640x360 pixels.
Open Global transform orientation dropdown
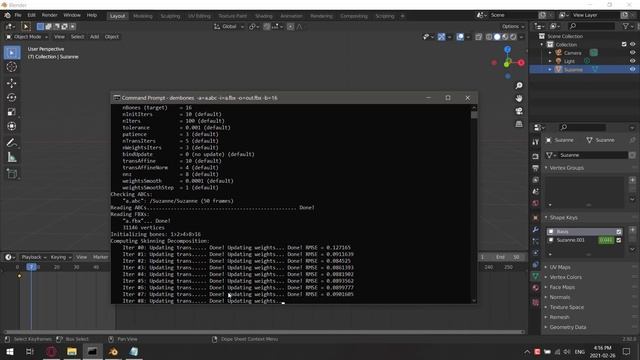click(229, 27)
